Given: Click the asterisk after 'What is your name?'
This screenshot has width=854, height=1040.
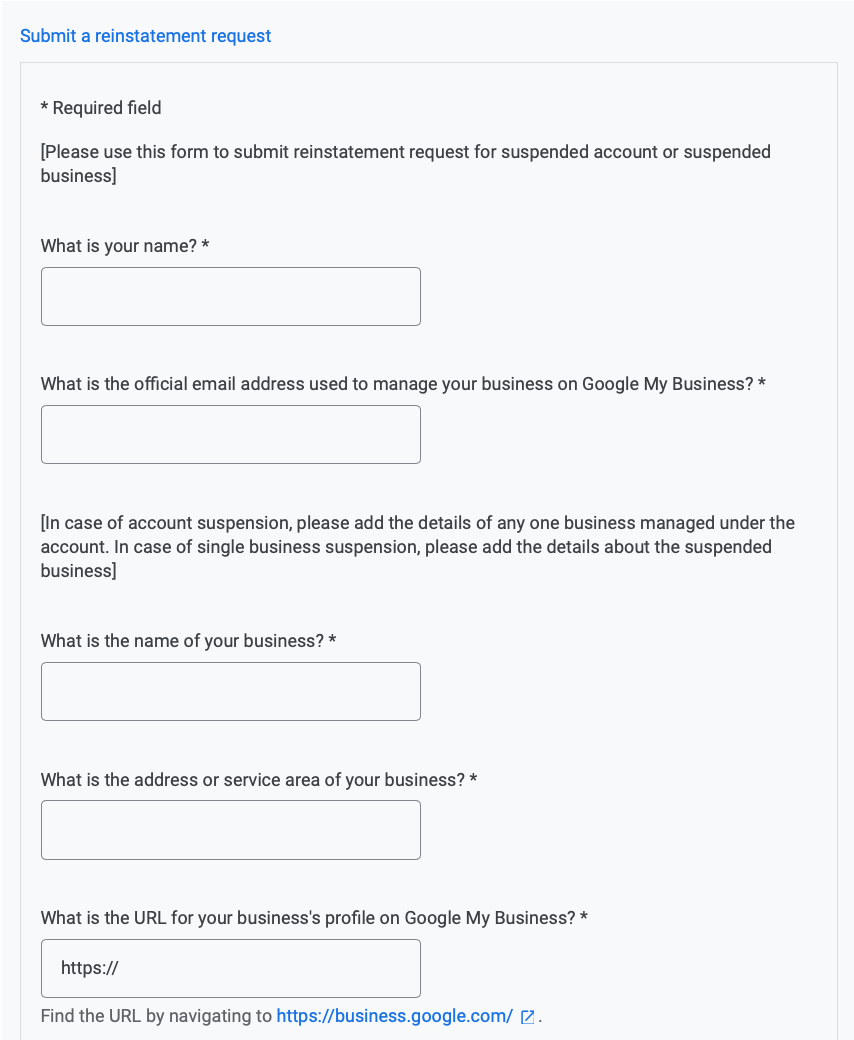Looking at the screenshot, I should click(x=205, y=246).
